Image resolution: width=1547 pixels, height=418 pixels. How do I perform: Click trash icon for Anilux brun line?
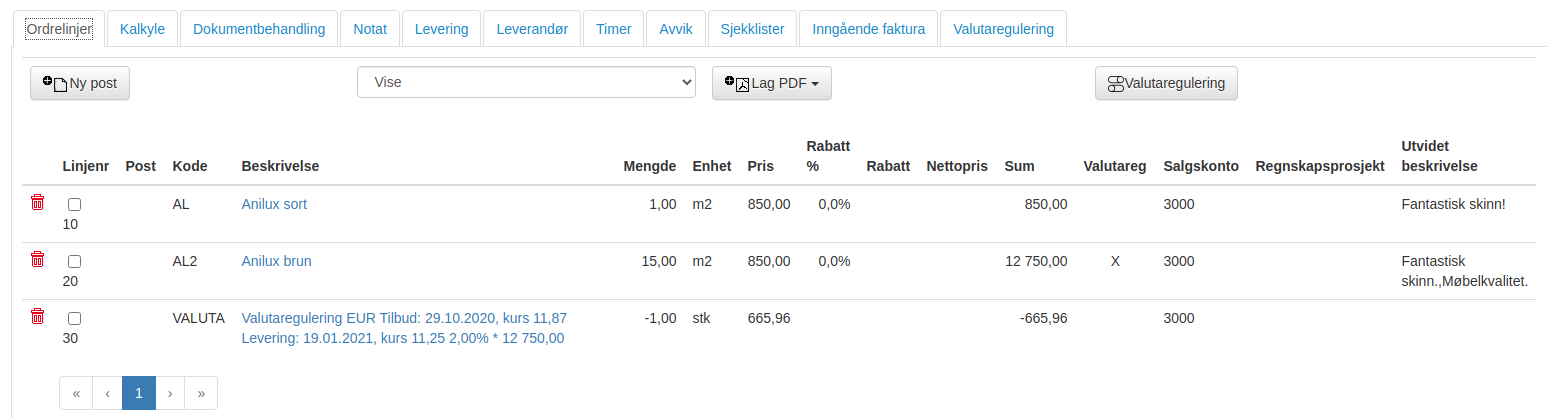click(38, 259)
